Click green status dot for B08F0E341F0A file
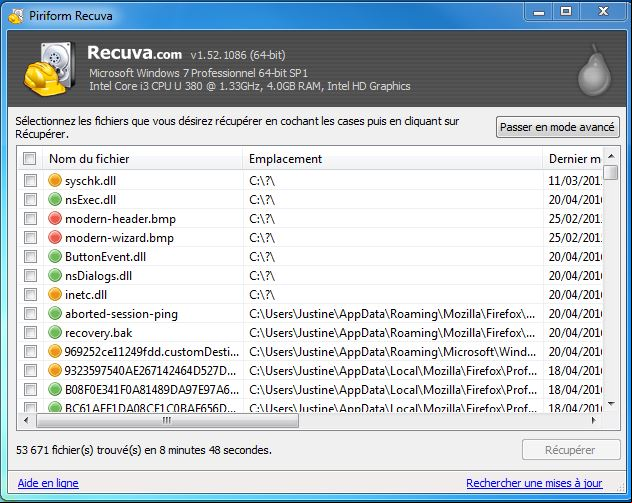The image size is (632, 503). tap(55, 389)
